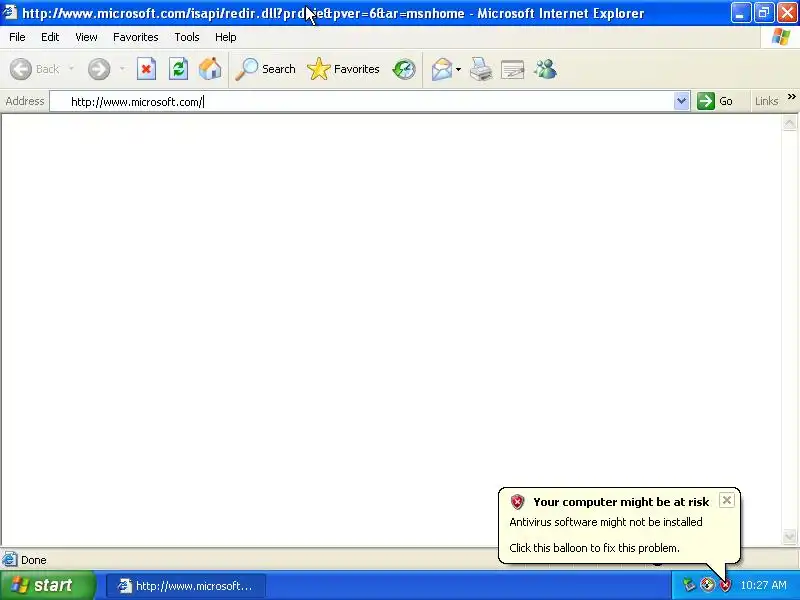Select the microsoft.com taskbar button
The image size is (800, 600).
(x=186, y=586)
